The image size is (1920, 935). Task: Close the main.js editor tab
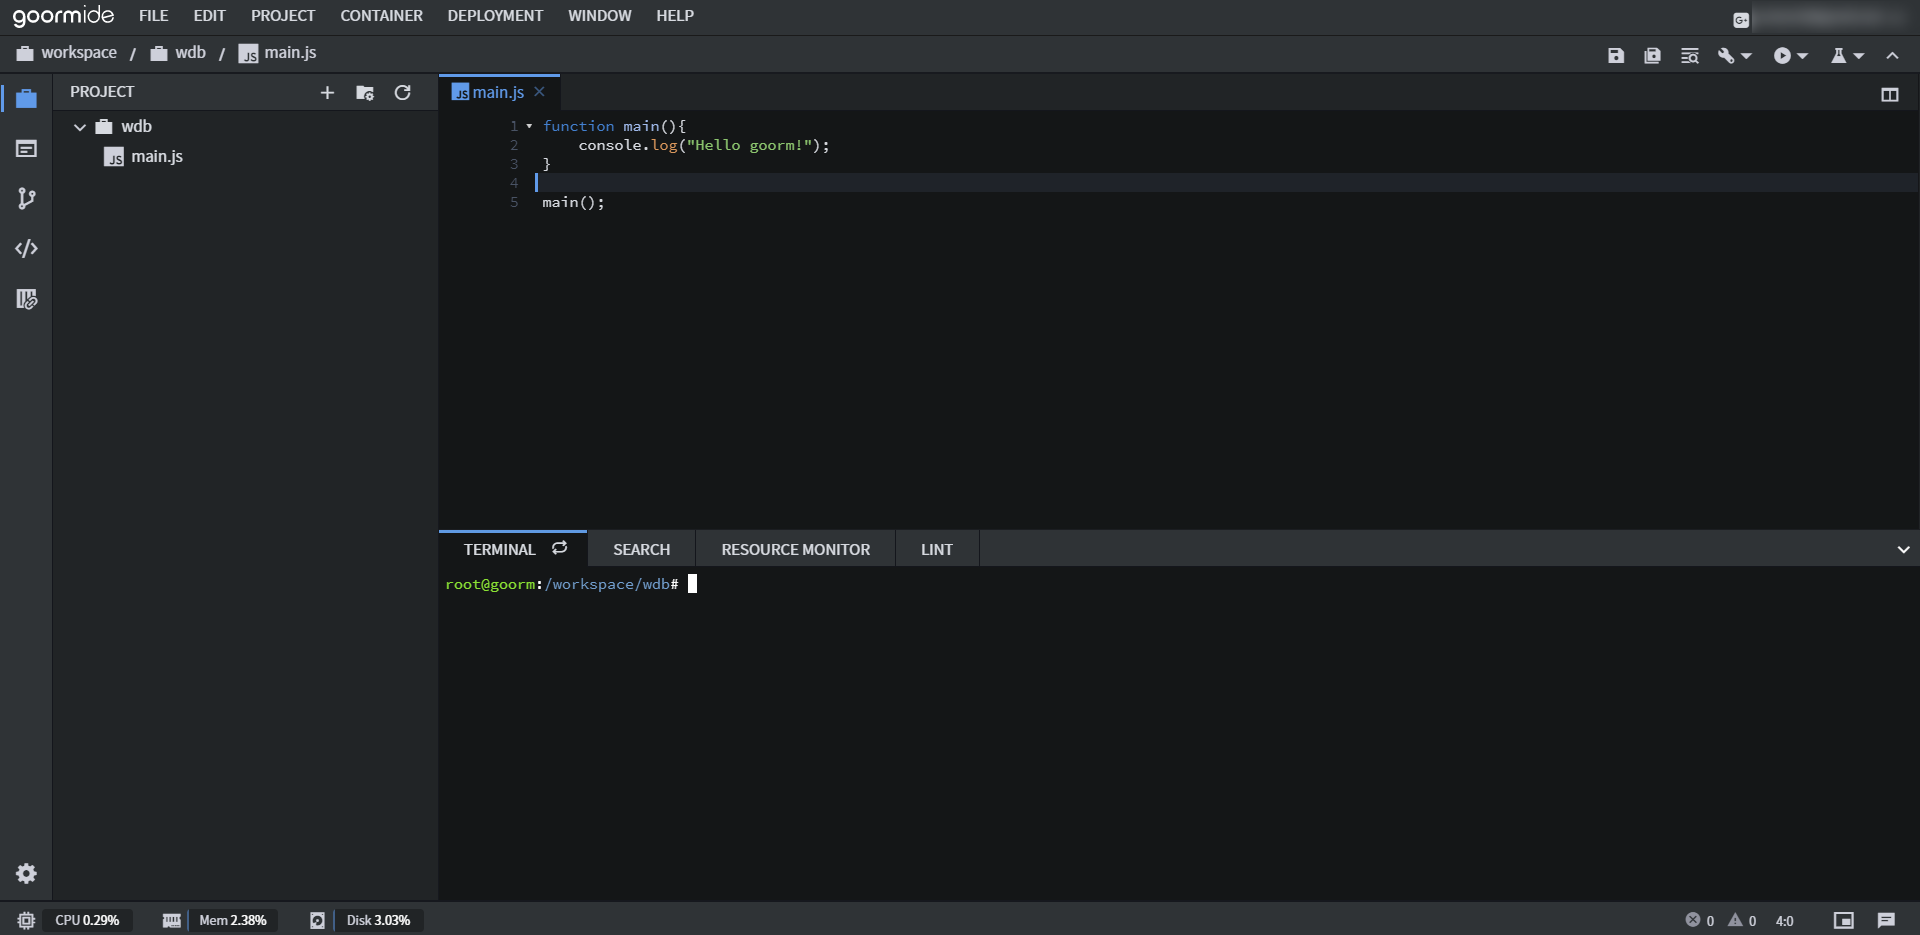tap(539, 92)
